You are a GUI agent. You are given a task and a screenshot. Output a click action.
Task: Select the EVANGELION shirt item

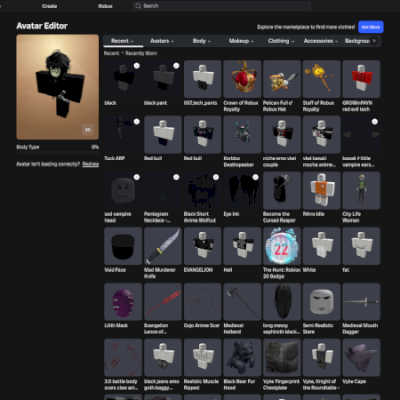203,246
